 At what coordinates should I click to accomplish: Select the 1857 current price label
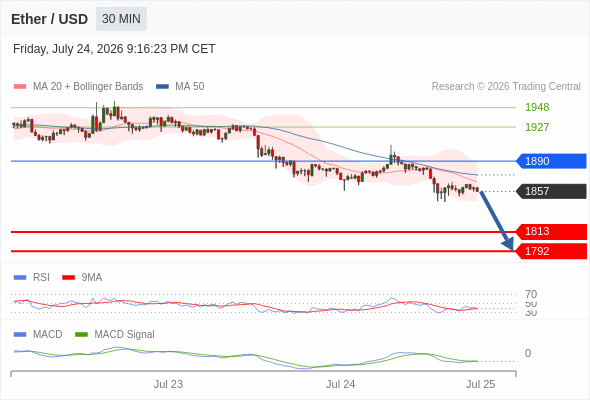(551, 191)
